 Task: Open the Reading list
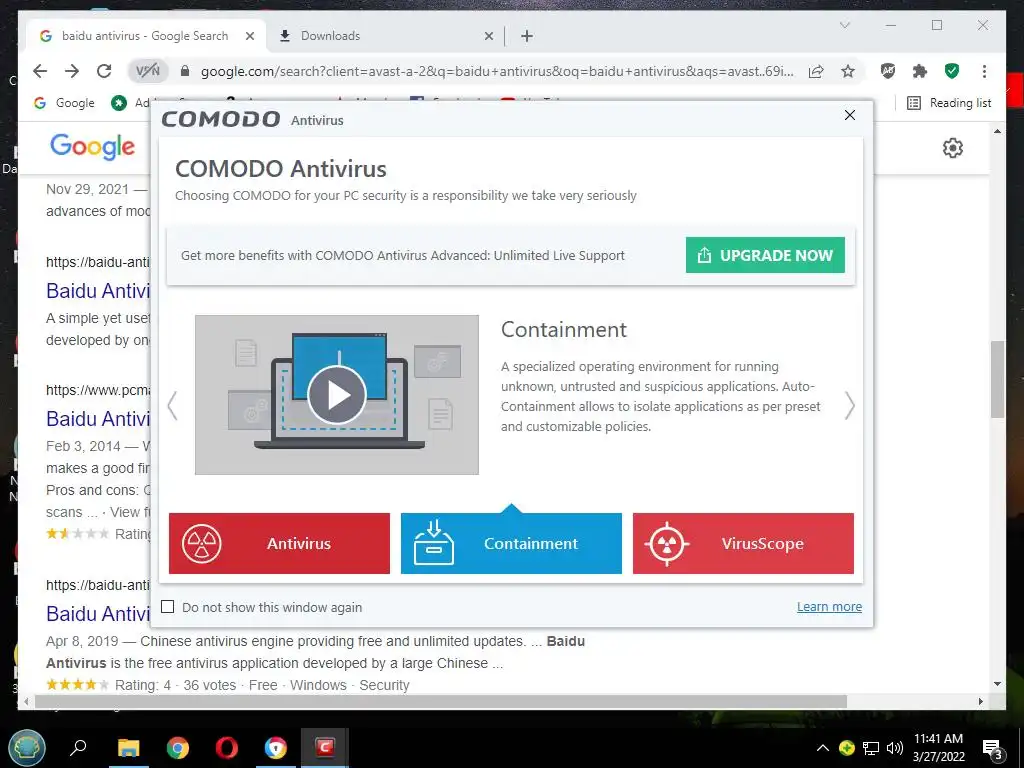tap(950, 103)
